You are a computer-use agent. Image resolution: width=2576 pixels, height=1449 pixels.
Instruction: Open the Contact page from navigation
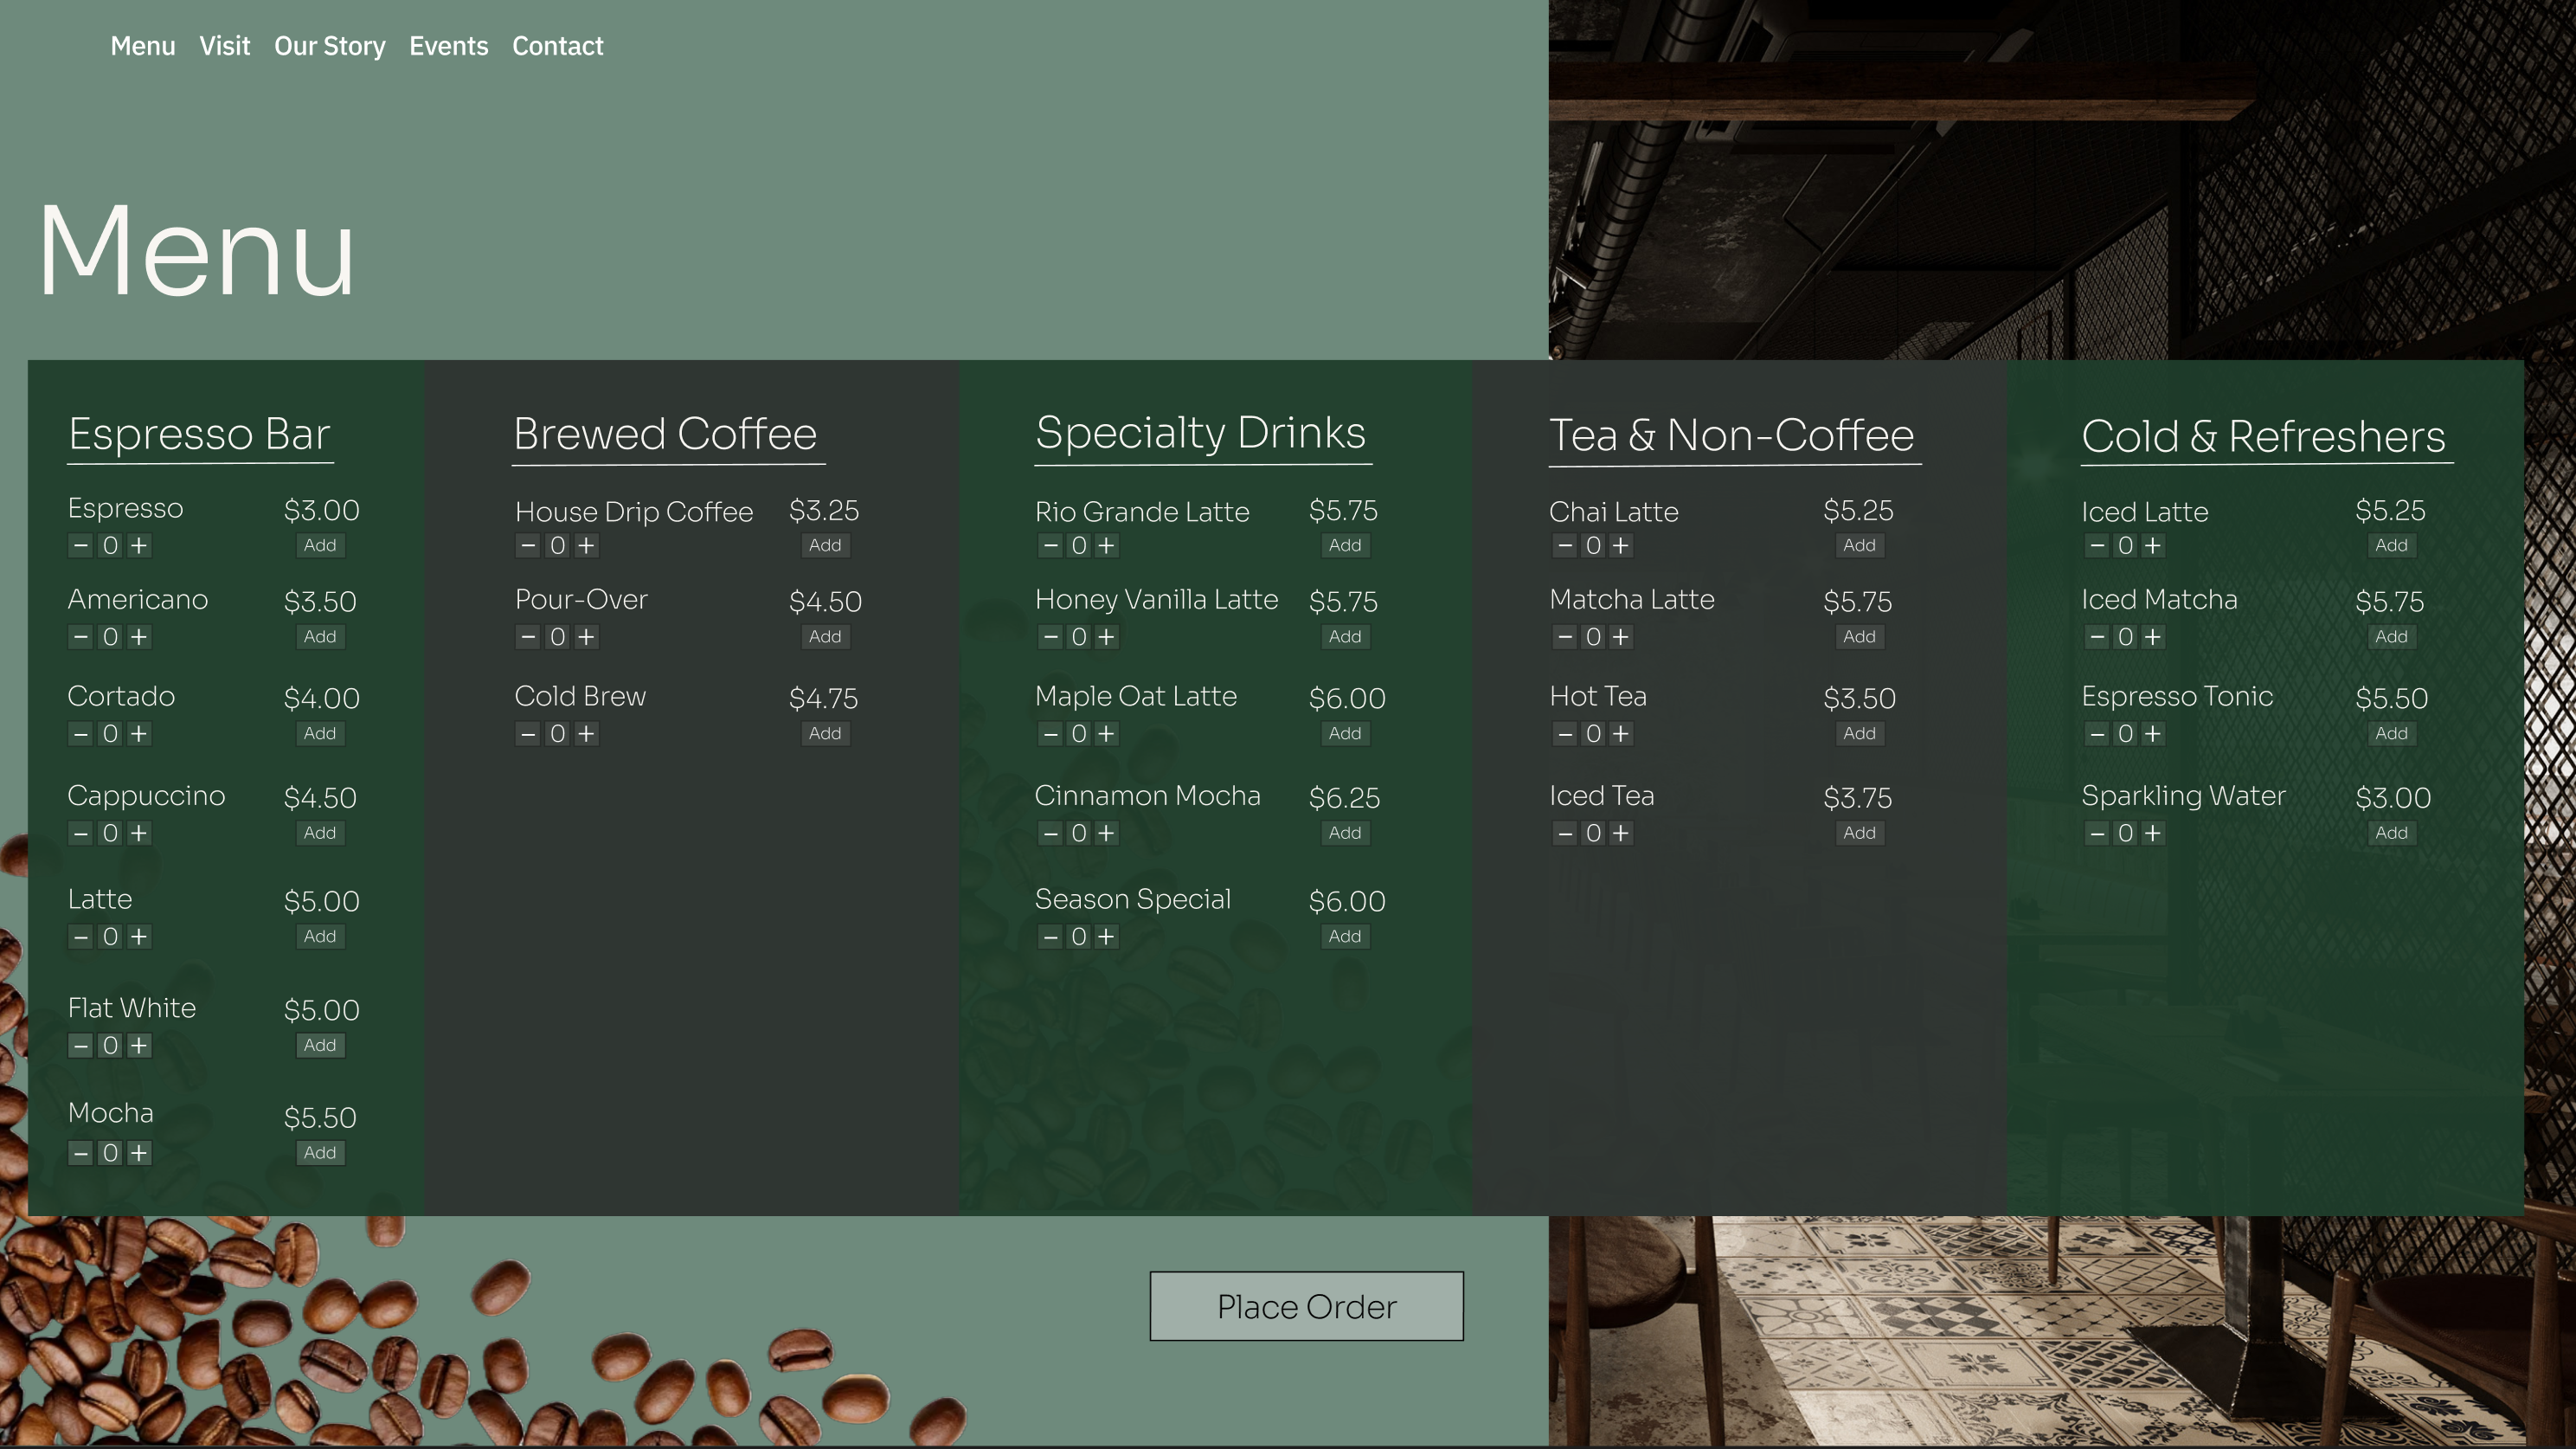pos(557,46)
